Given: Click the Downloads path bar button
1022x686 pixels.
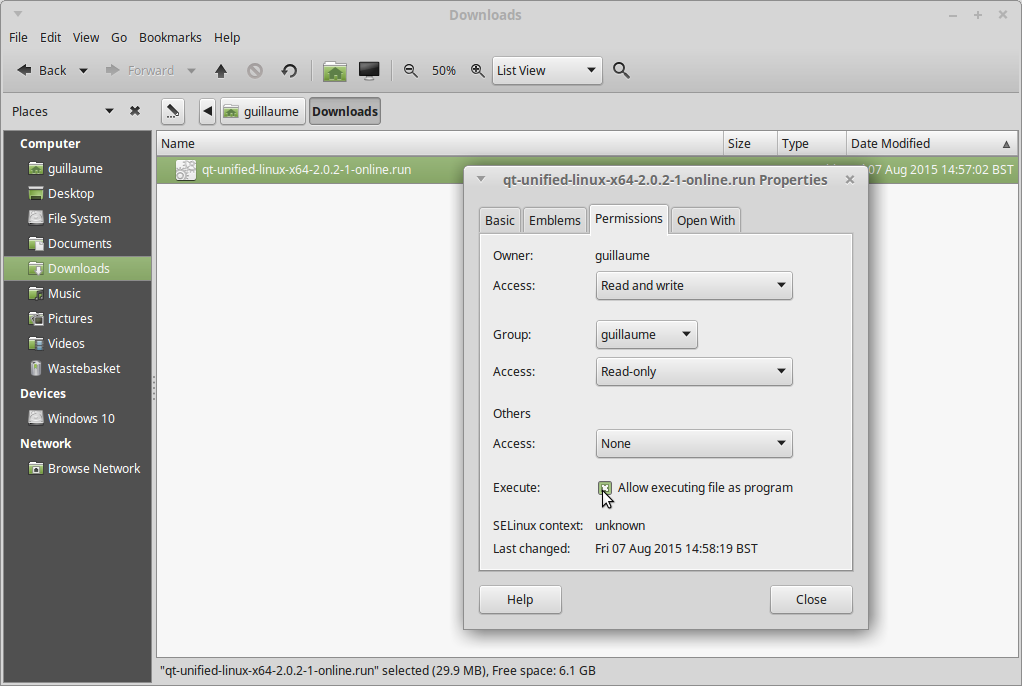Looking at the screenshot, I should [345, 112].
